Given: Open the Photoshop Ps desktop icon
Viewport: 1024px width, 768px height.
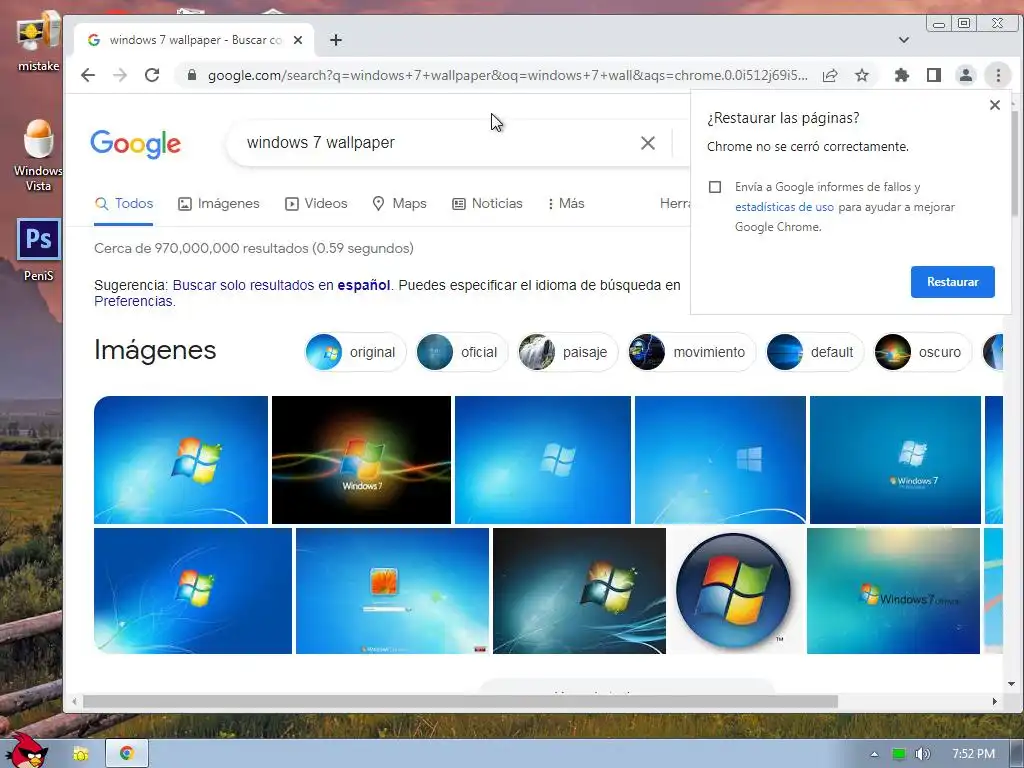Looking at the screenshot, I should 39,249.
